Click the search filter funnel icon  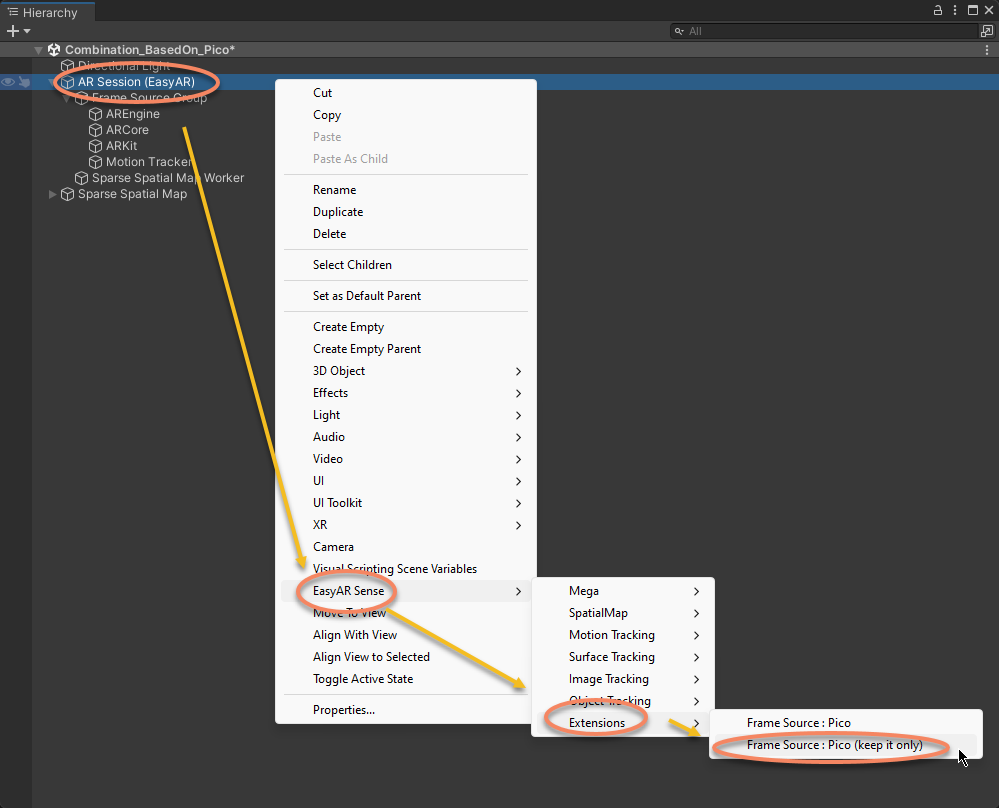(x=680, y=30)
